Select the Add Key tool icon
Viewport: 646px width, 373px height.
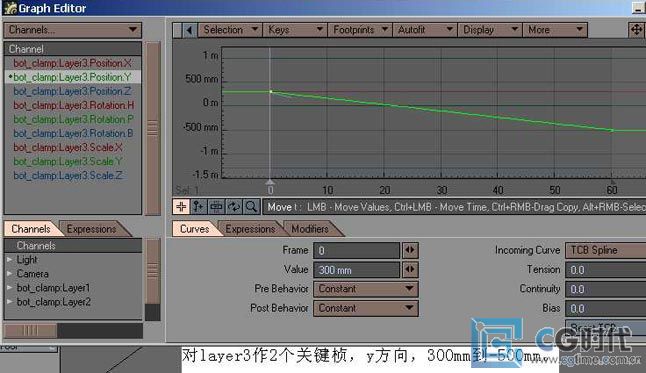(199, 206)
